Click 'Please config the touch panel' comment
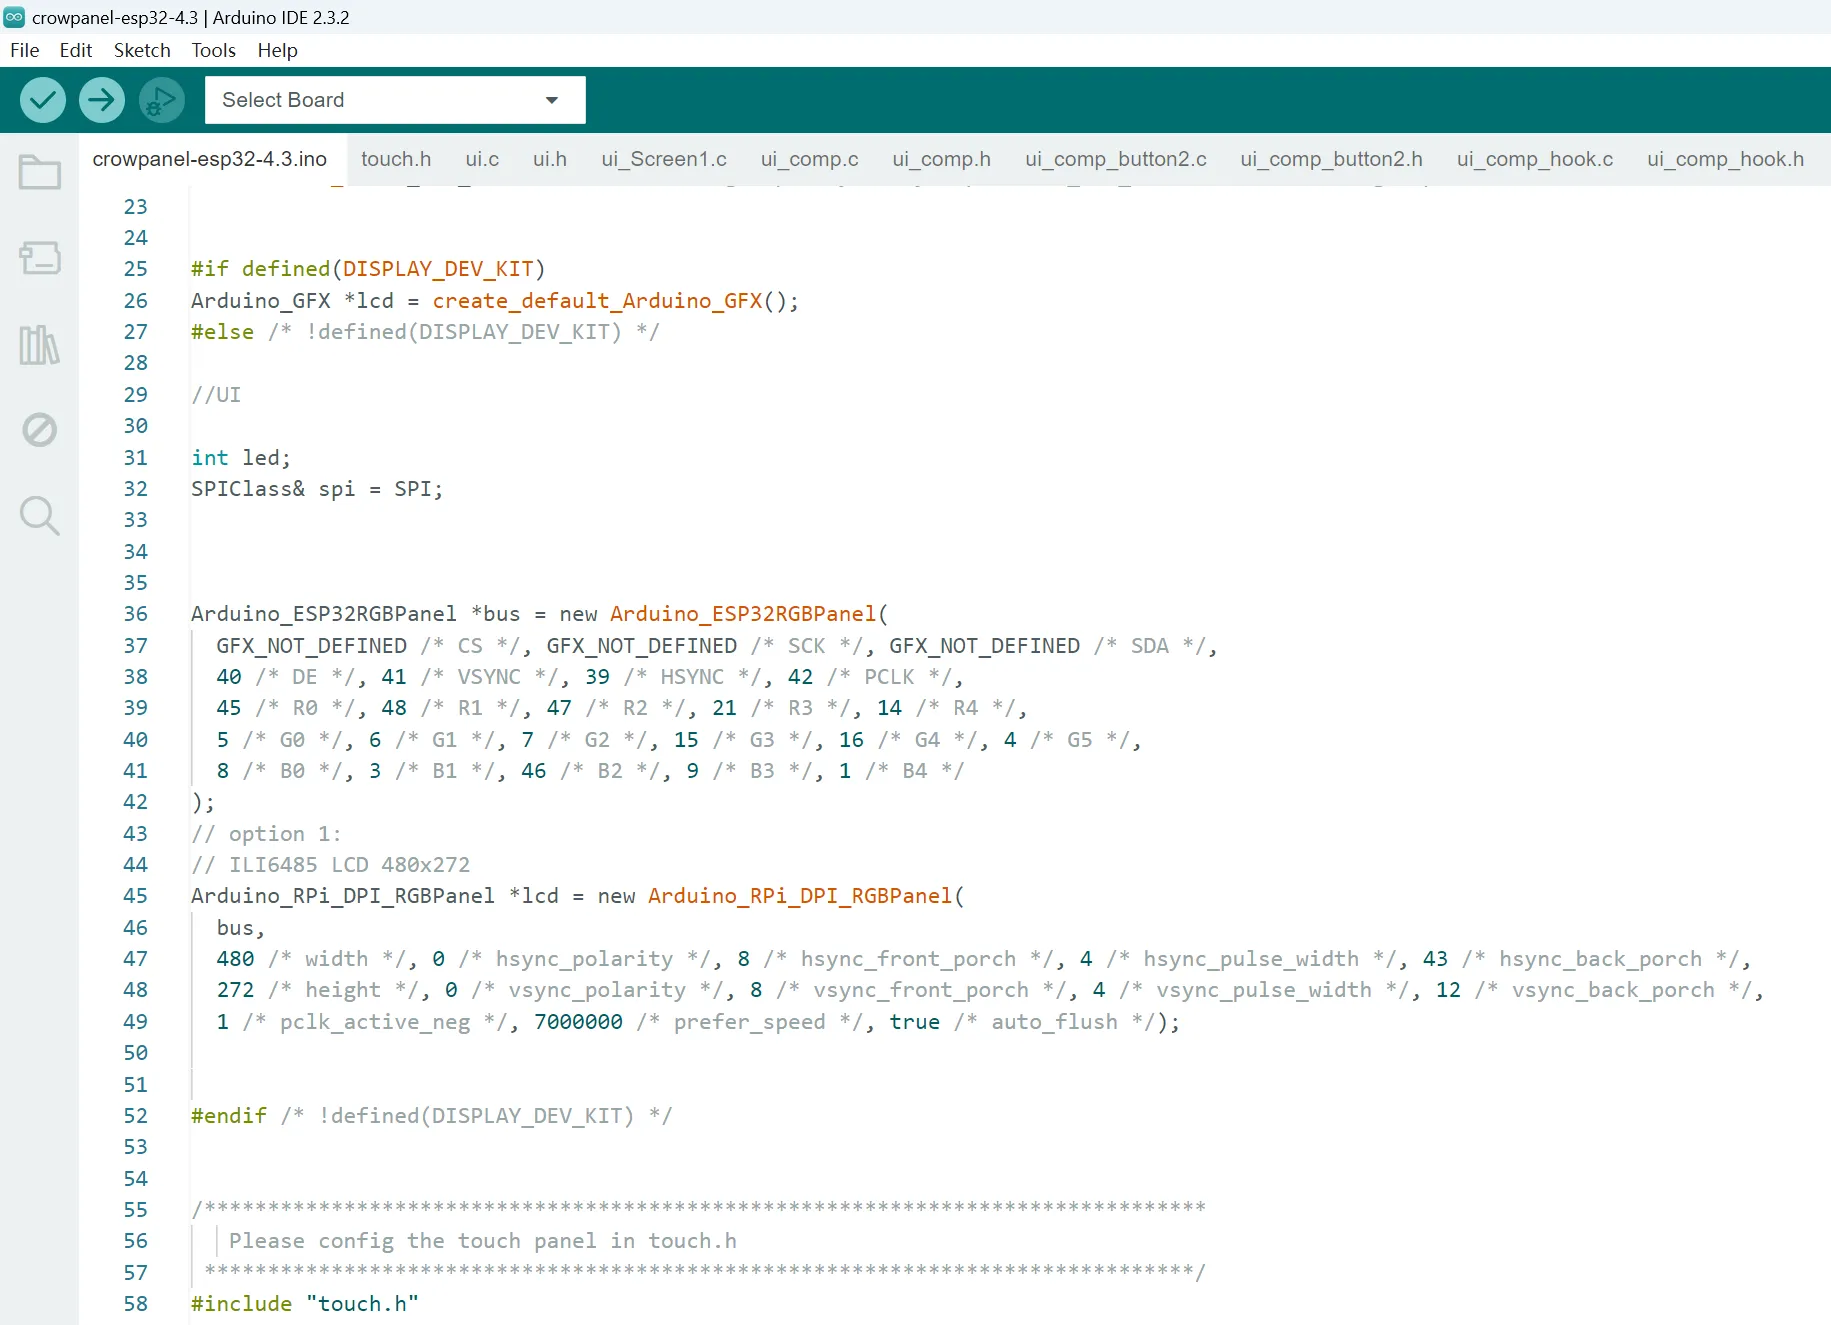Image resolution: width=1831 pixels, height=1325 pixels. click(x=483, y=1241)
